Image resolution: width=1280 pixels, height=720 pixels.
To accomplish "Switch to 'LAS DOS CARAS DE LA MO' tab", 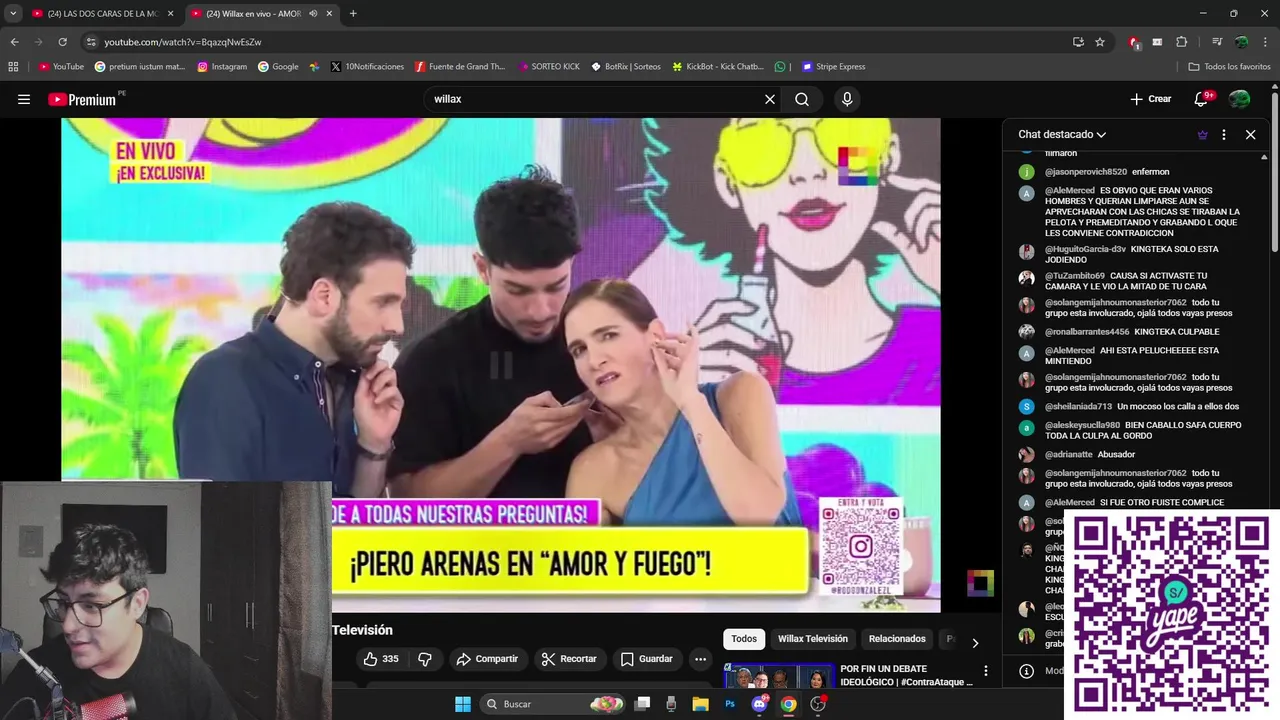I will 103,14.
